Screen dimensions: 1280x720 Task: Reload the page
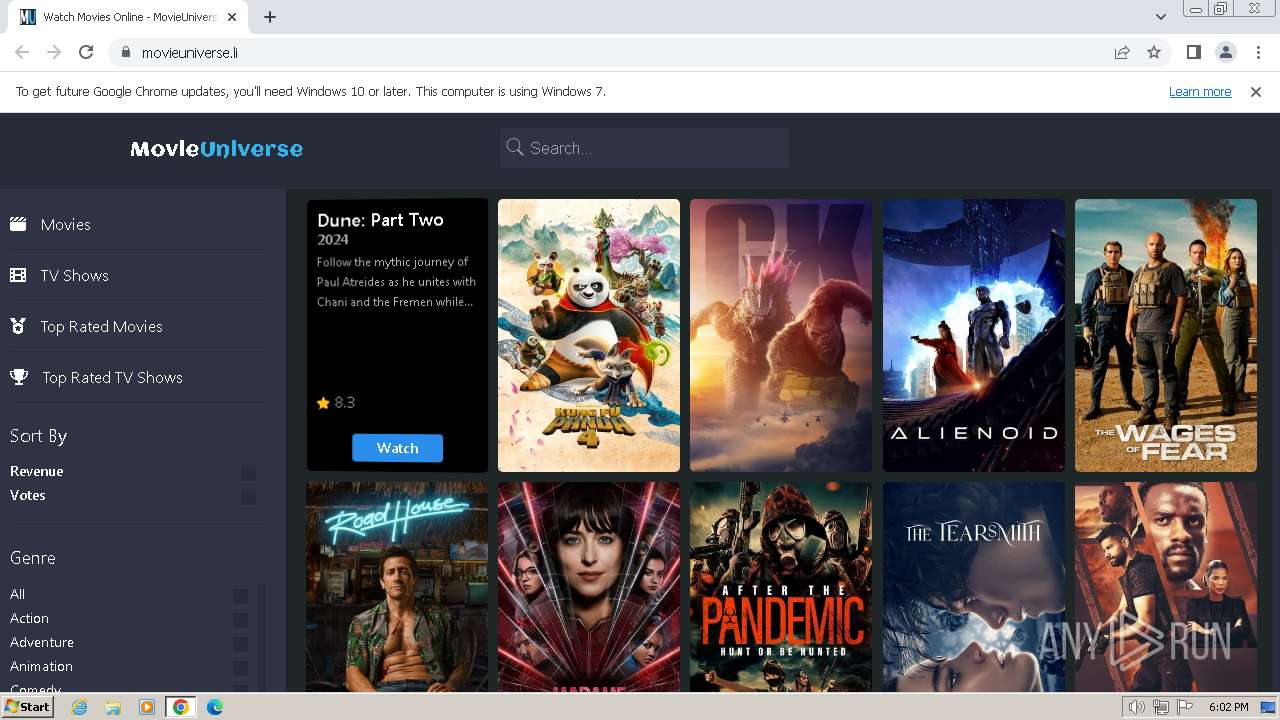86,52
